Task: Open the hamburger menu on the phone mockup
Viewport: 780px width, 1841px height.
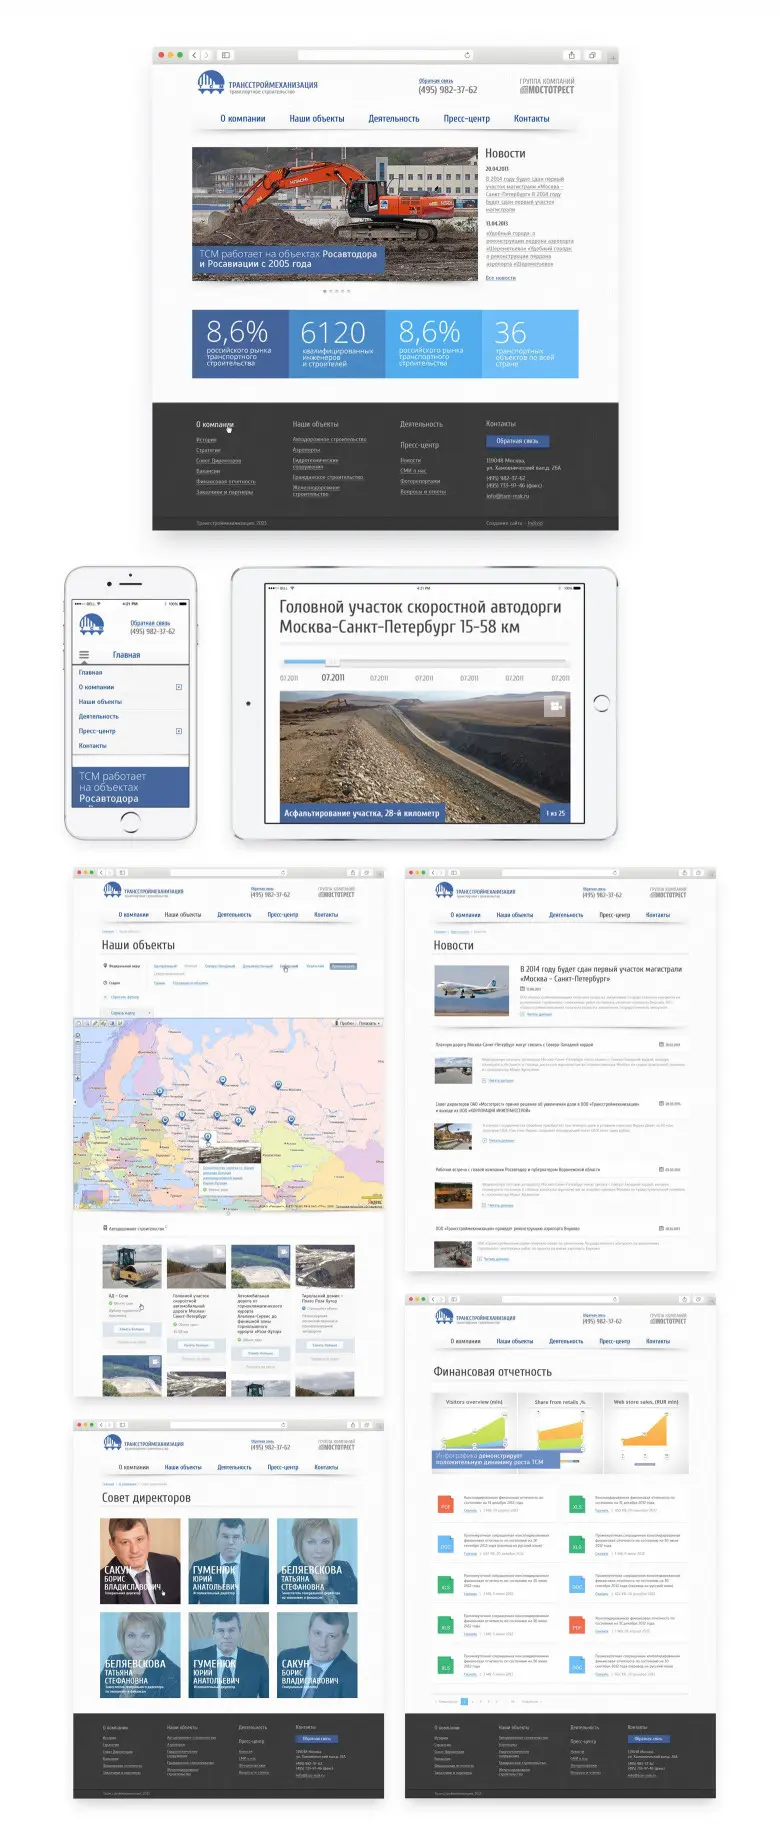Action: coord(84,655)
